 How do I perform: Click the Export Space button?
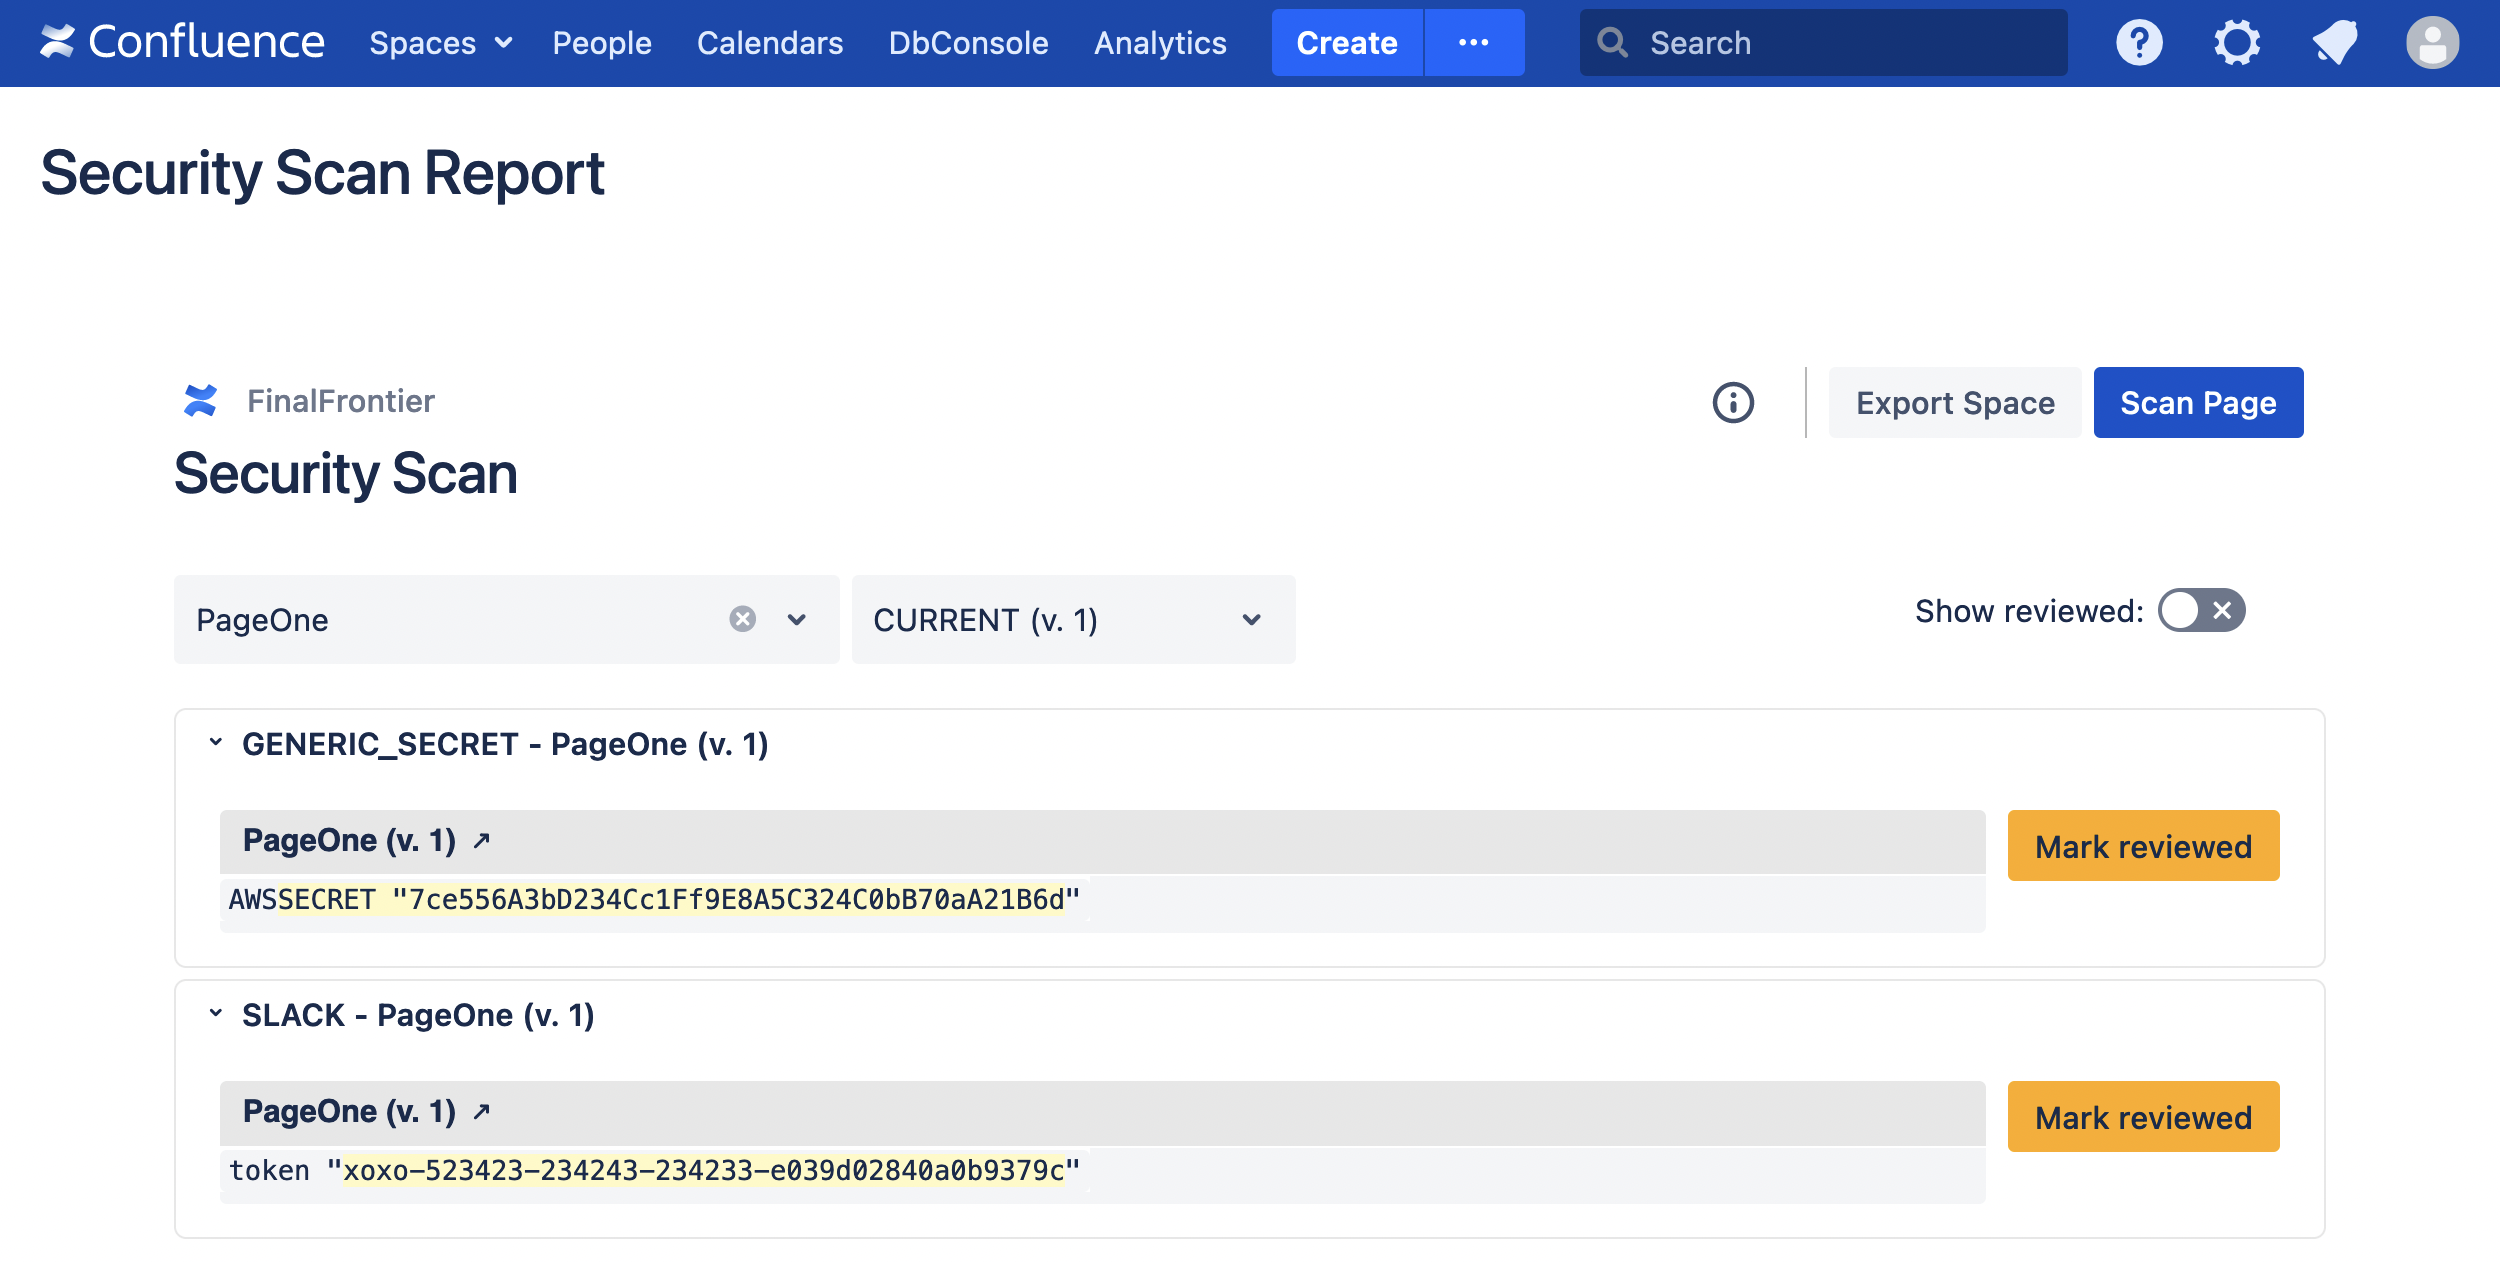1955,403
